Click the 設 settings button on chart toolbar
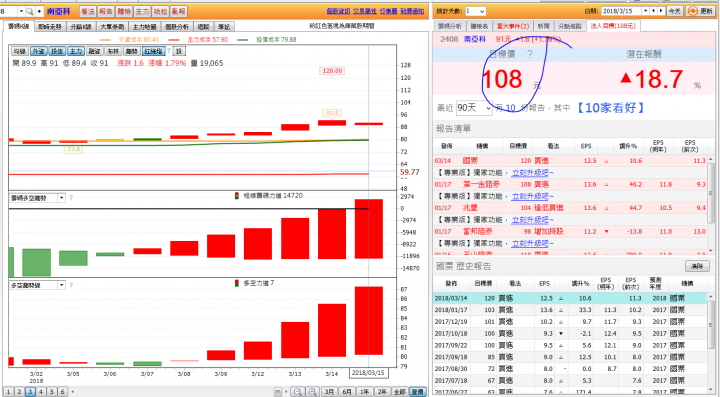Screen dimensions: 720x397 click(179, 51)
